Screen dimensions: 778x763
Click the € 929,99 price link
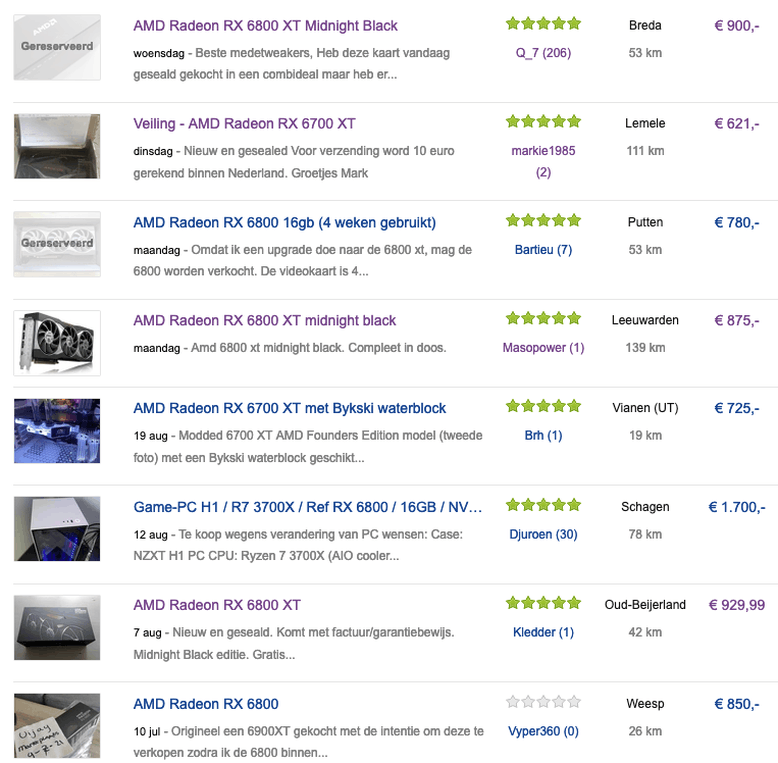point(737,605)
